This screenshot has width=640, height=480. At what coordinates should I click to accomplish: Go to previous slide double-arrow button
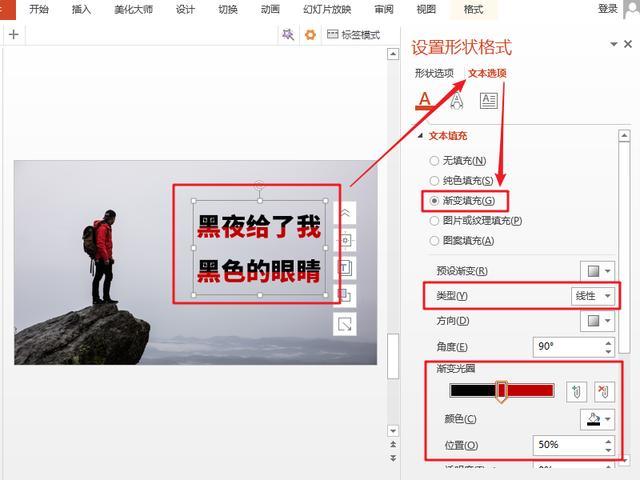coord(393,444)
